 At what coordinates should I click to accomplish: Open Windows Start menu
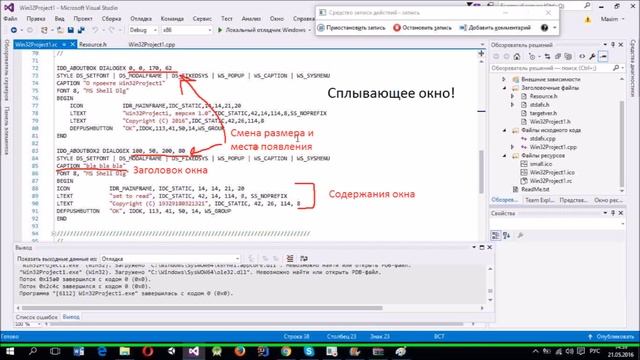coord(10,351)
